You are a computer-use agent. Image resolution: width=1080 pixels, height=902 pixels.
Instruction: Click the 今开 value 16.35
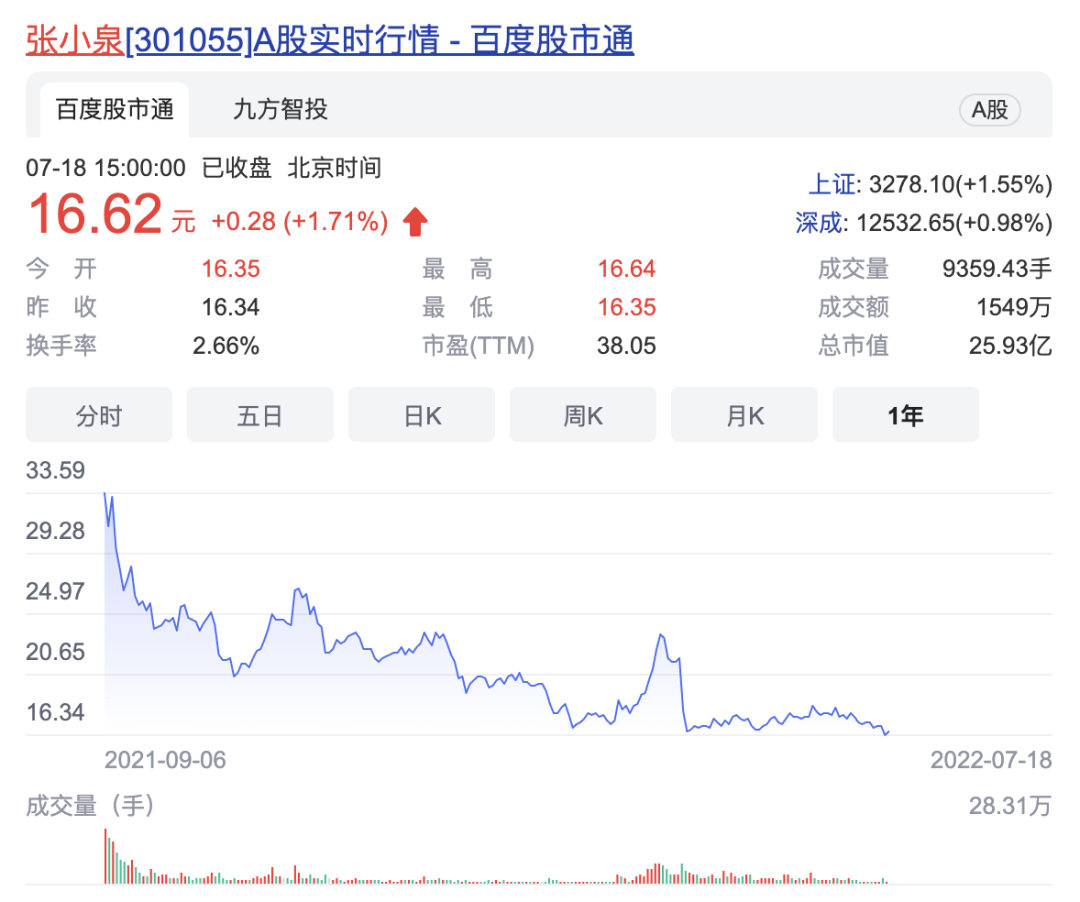[231, 269]
